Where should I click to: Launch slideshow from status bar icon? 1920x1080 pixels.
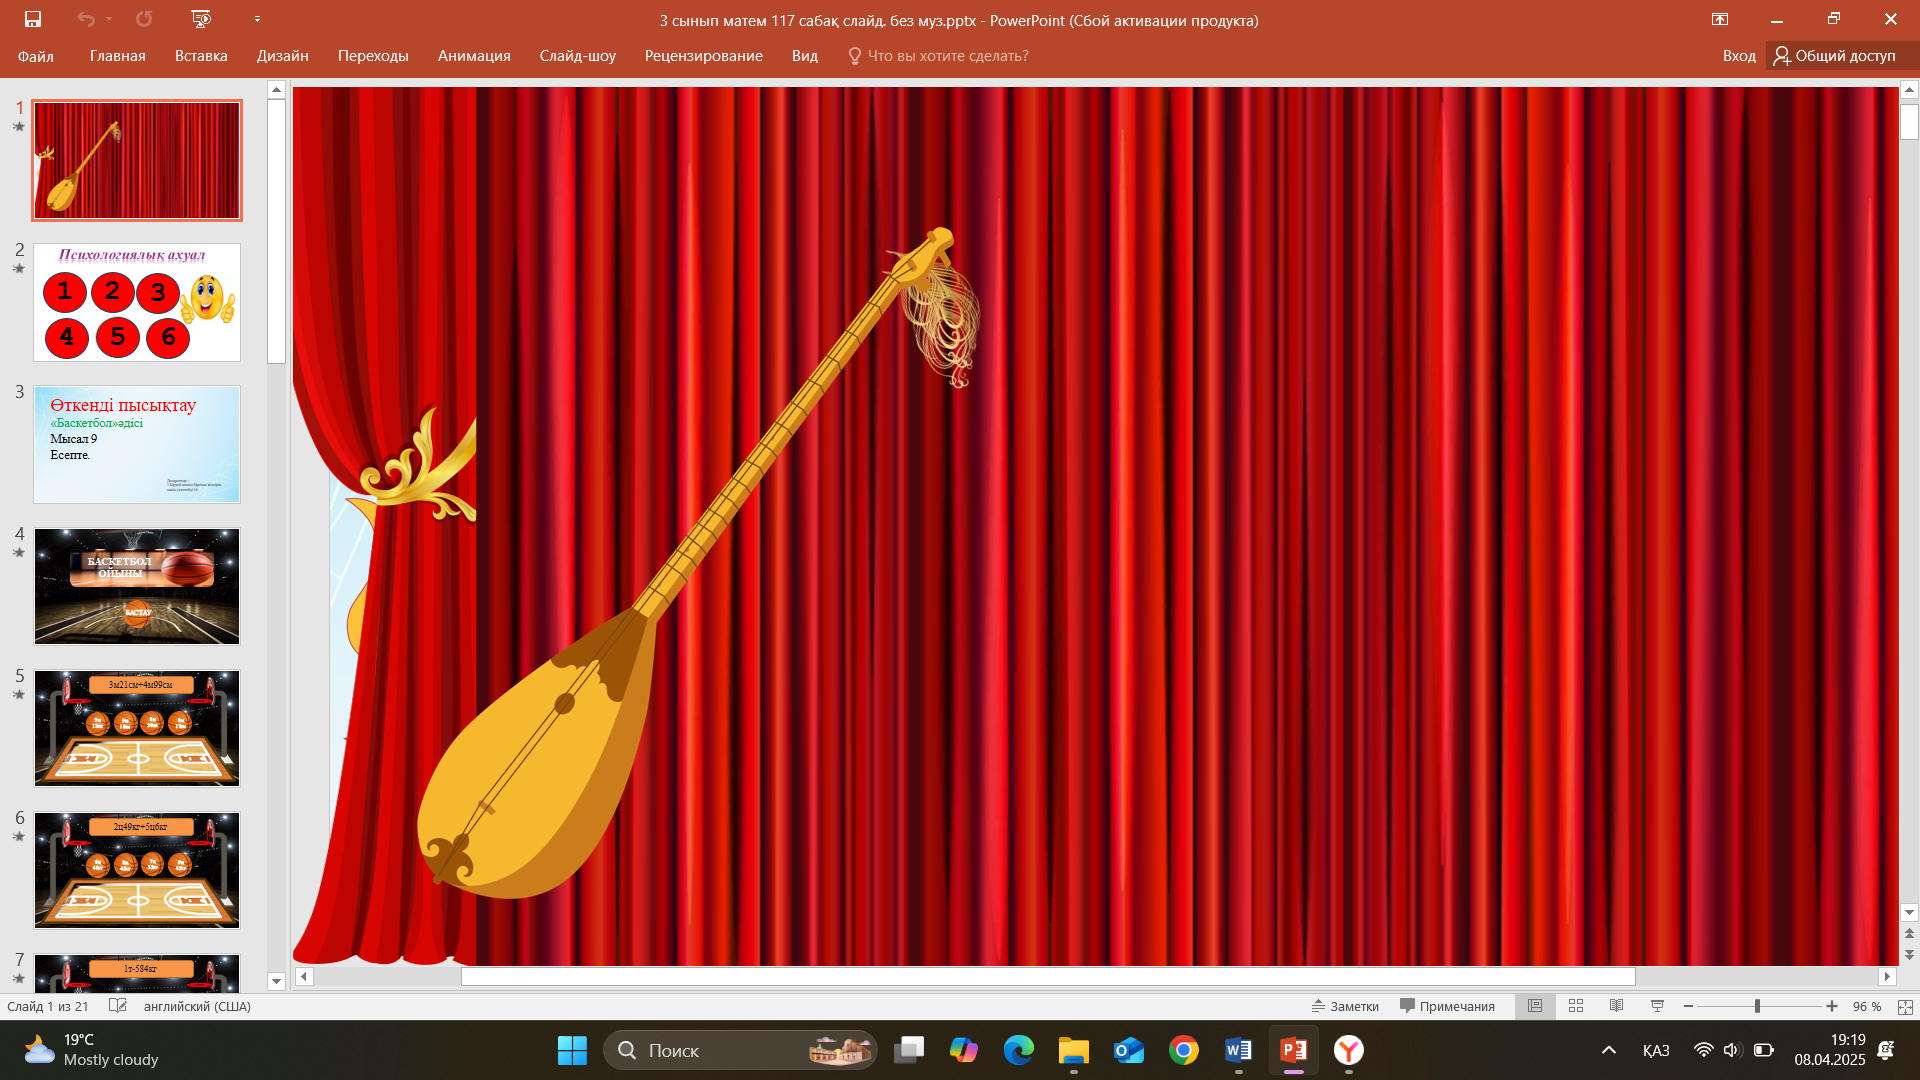1657,1006
